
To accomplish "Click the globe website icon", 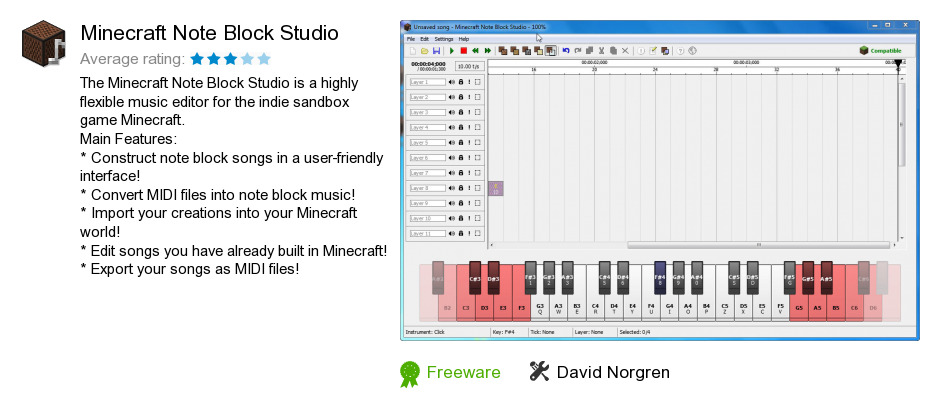I will pos(692,51).
